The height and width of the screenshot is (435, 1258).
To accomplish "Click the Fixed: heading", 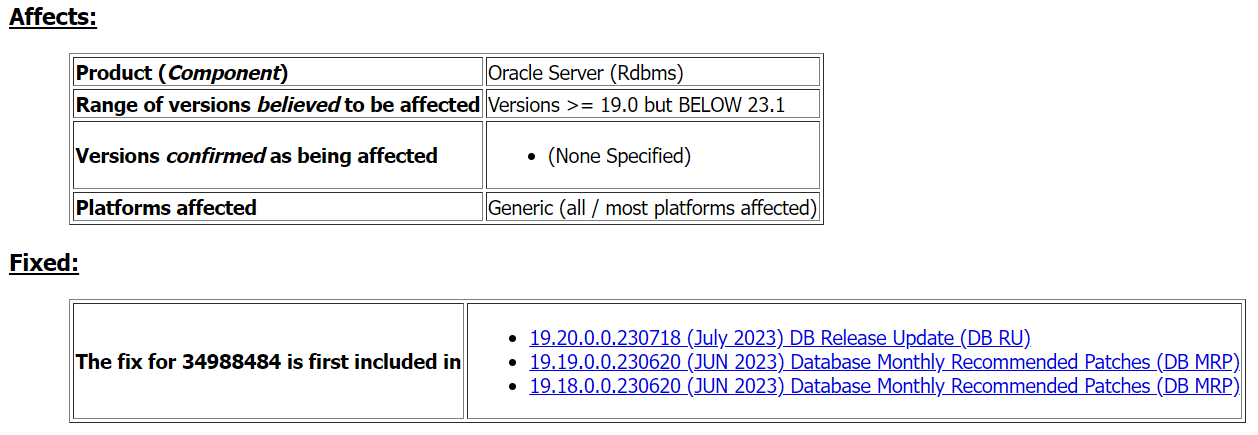I will (x=44, y=263).
